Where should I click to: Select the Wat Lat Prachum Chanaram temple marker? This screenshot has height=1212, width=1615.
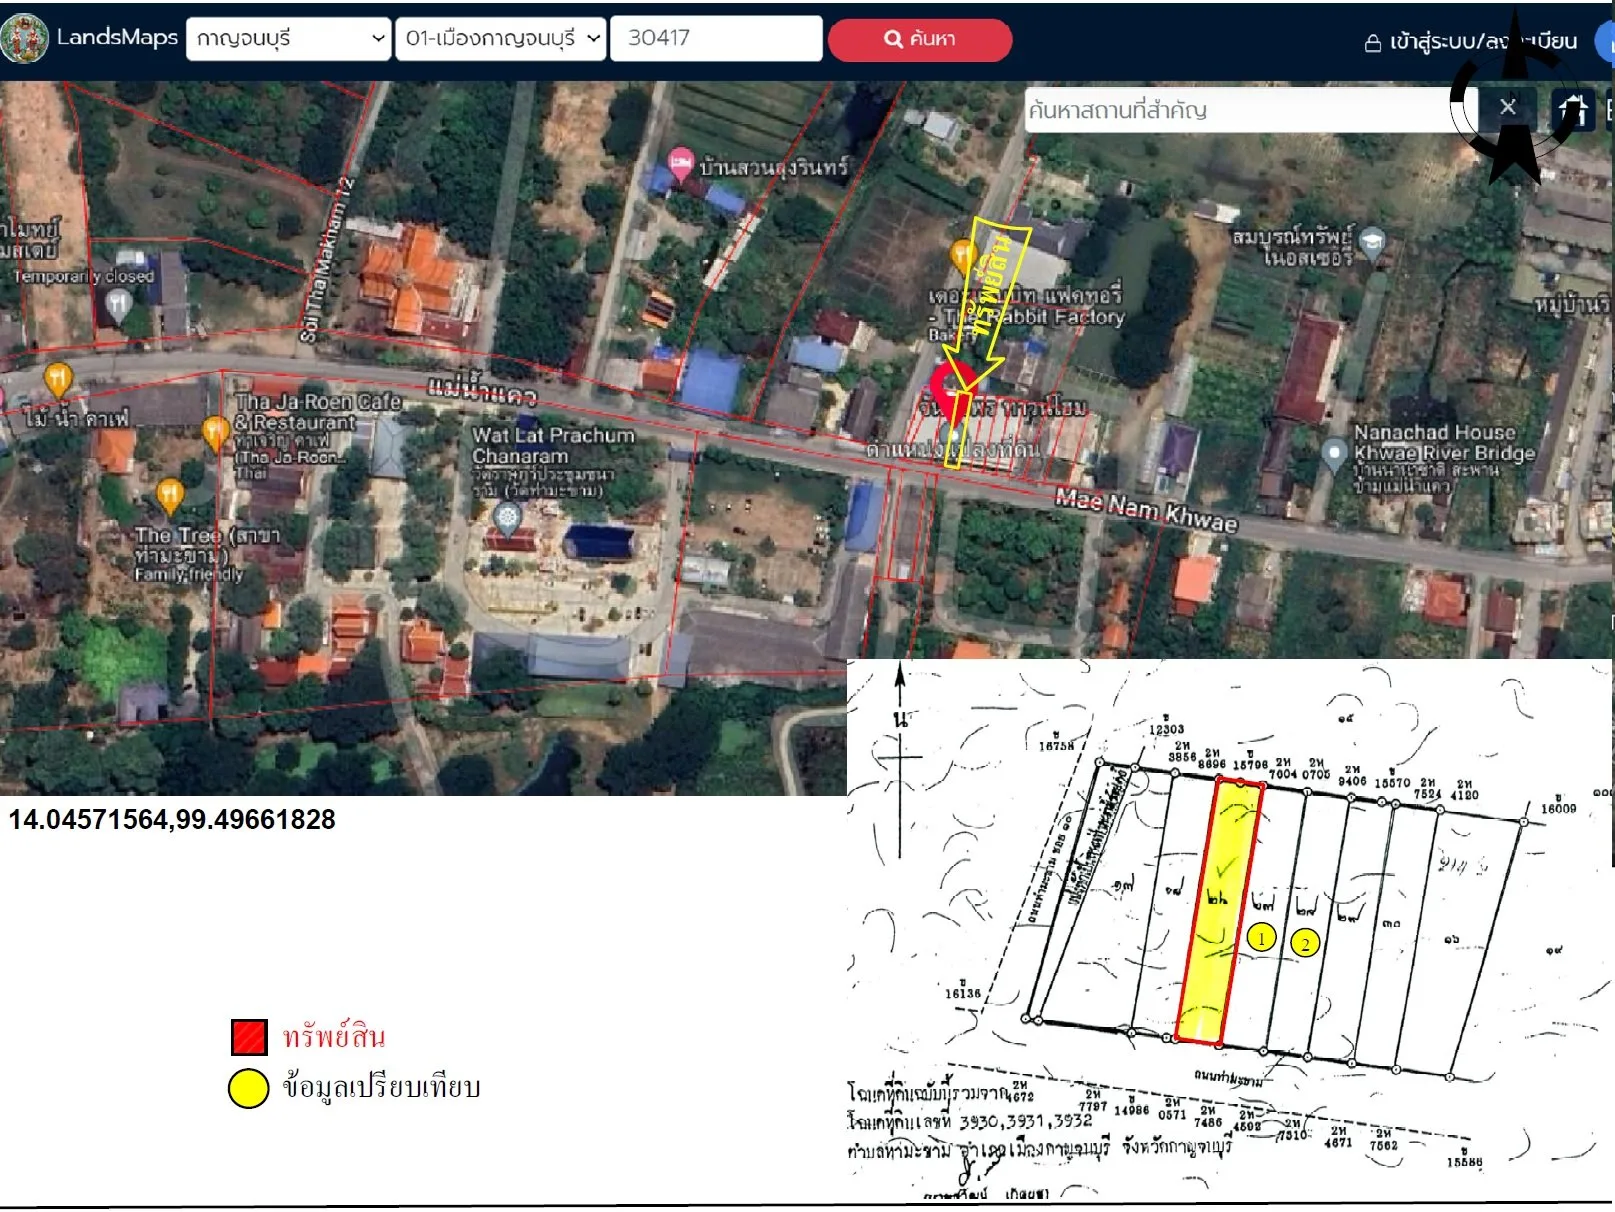pyautogui.click(x=508, y=518)
